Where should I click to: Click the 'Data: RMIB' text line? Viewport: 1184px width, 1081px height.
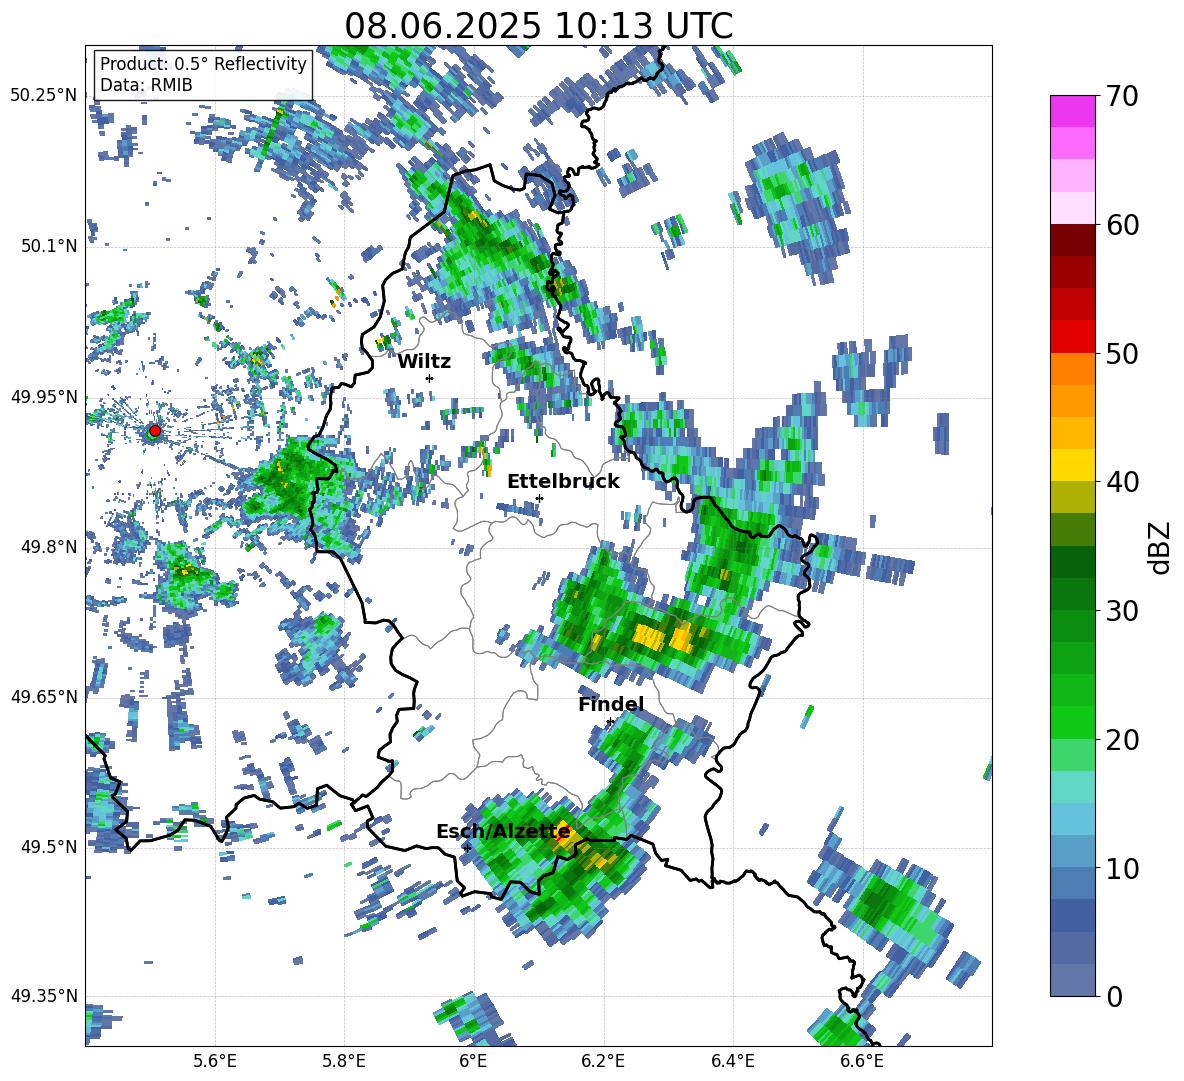coord(146,85)
